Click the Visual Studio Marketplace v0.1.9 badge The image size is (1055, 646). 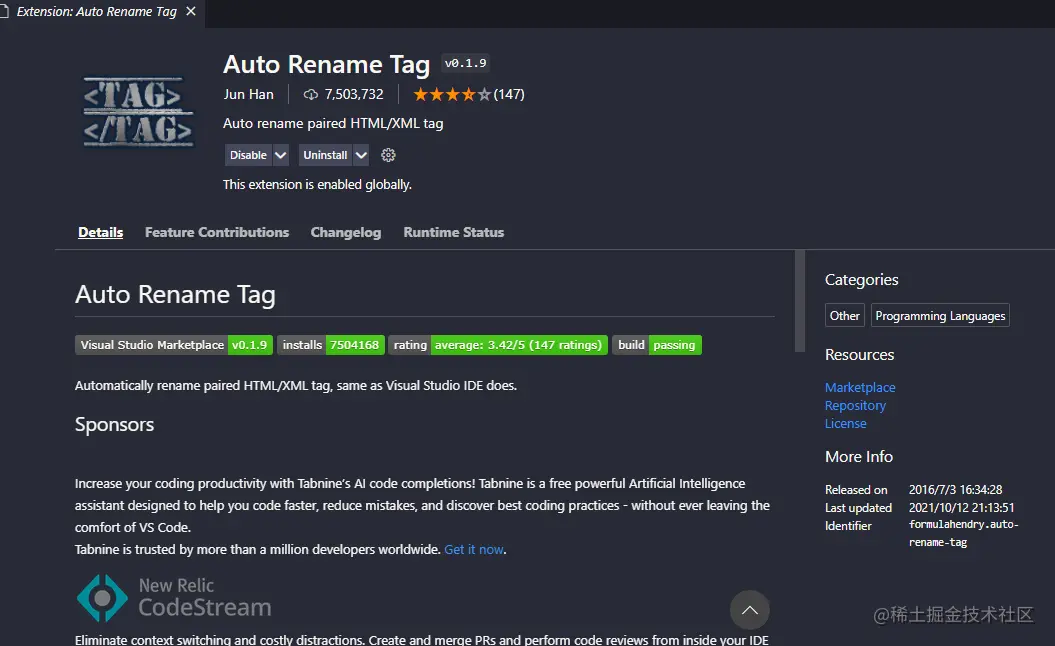click(x=174, y=345)
